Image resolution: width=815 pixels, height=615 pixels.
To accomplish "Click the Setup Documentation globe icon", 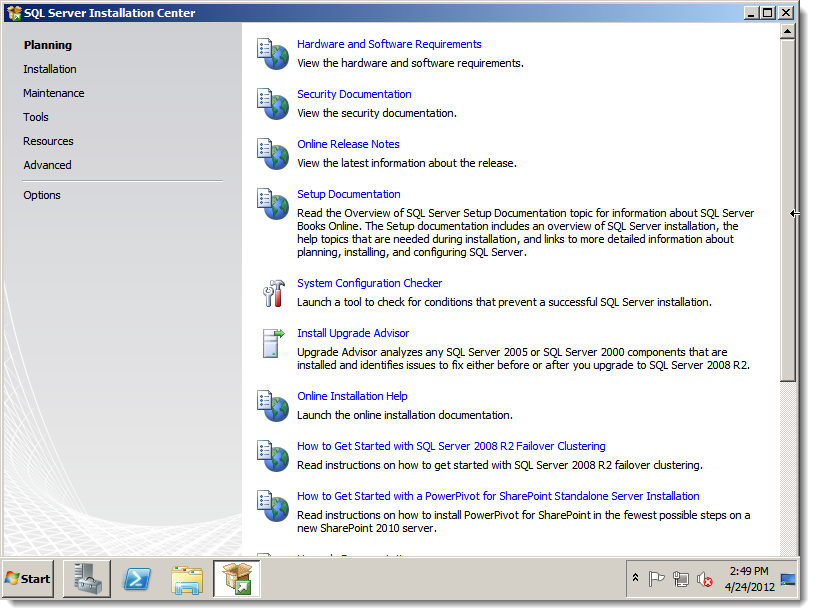I will pyautogui.click(x=273, y=203).
